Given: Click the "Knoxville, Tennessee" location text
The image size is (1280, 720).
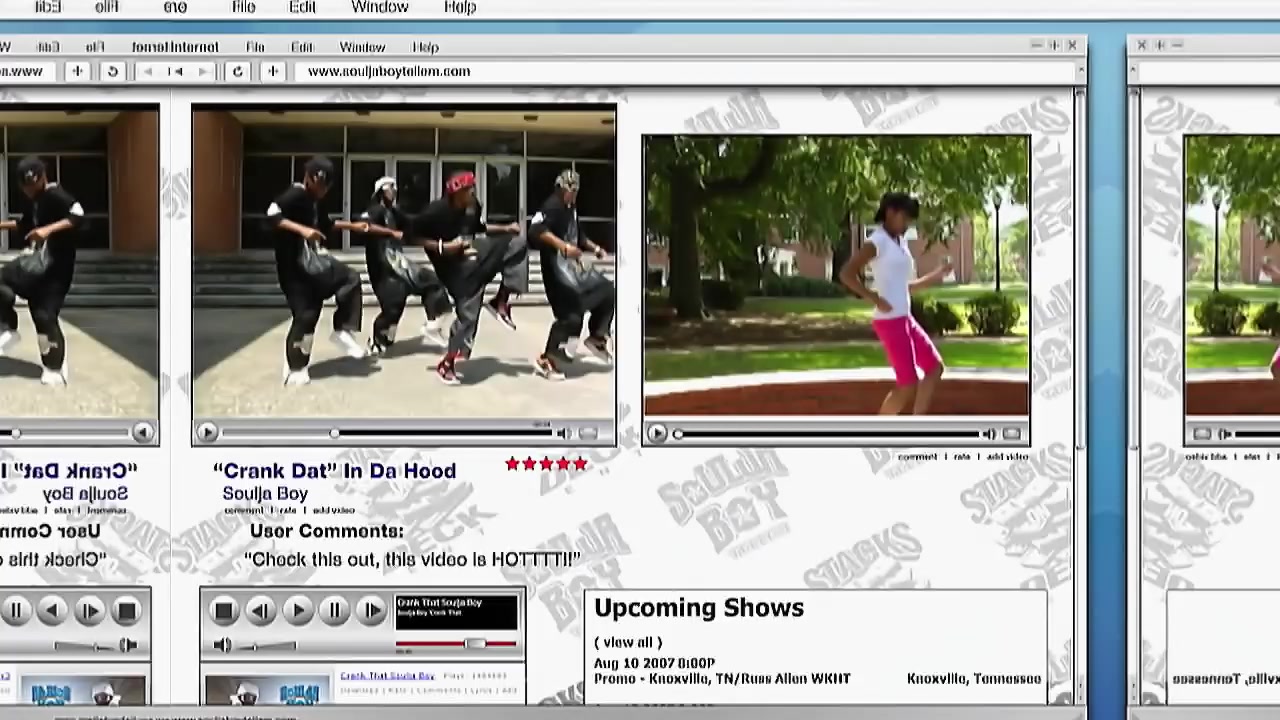Looking at the screenshot, I should click(974, 678).
